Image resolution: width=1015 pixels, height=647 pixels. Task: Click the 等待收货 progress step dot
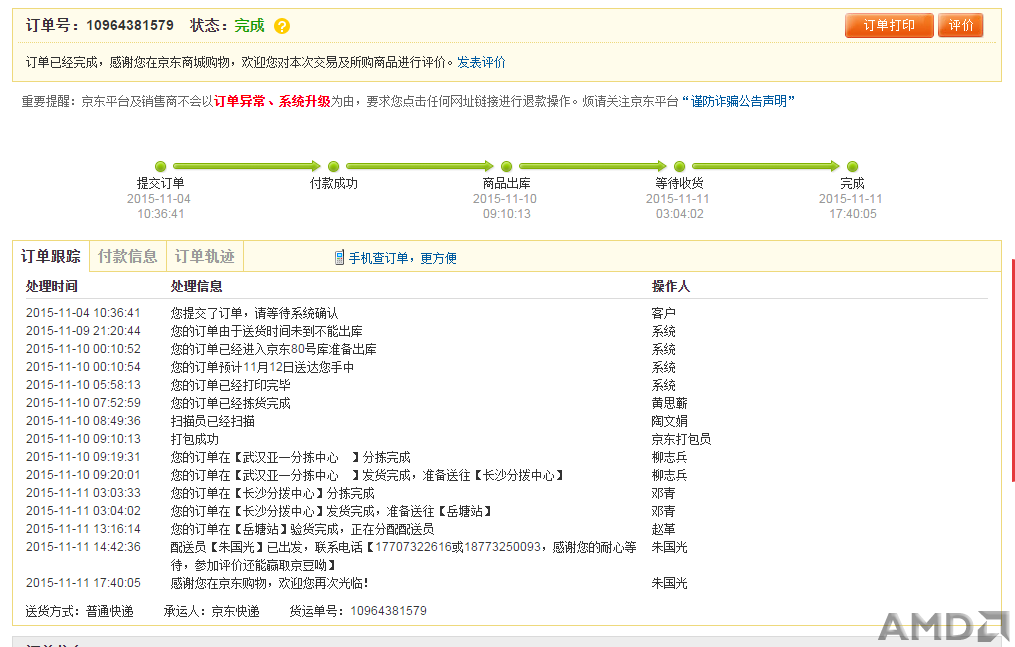[679, 166]
